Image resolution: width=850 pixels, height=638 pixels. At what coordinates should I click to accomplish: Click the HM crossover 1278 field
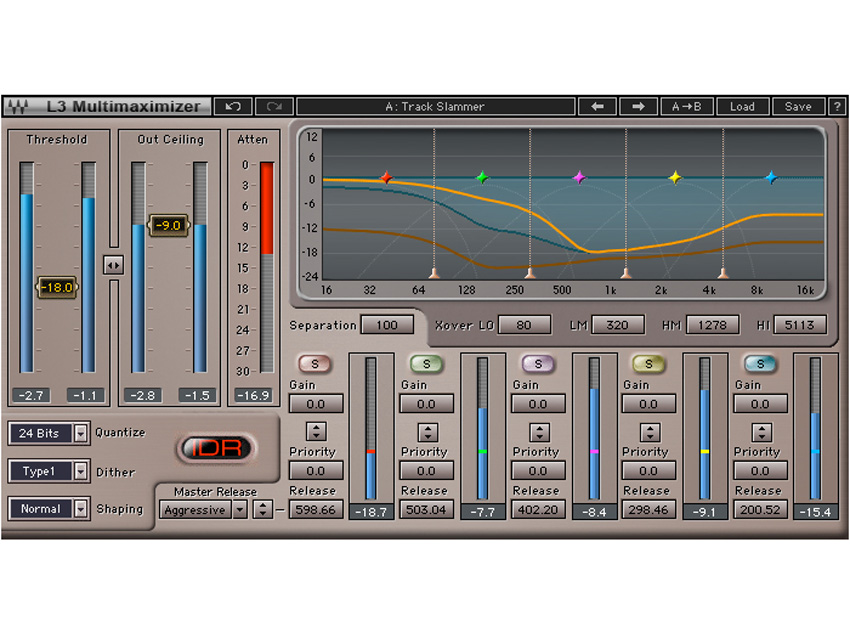click(712, 325)
